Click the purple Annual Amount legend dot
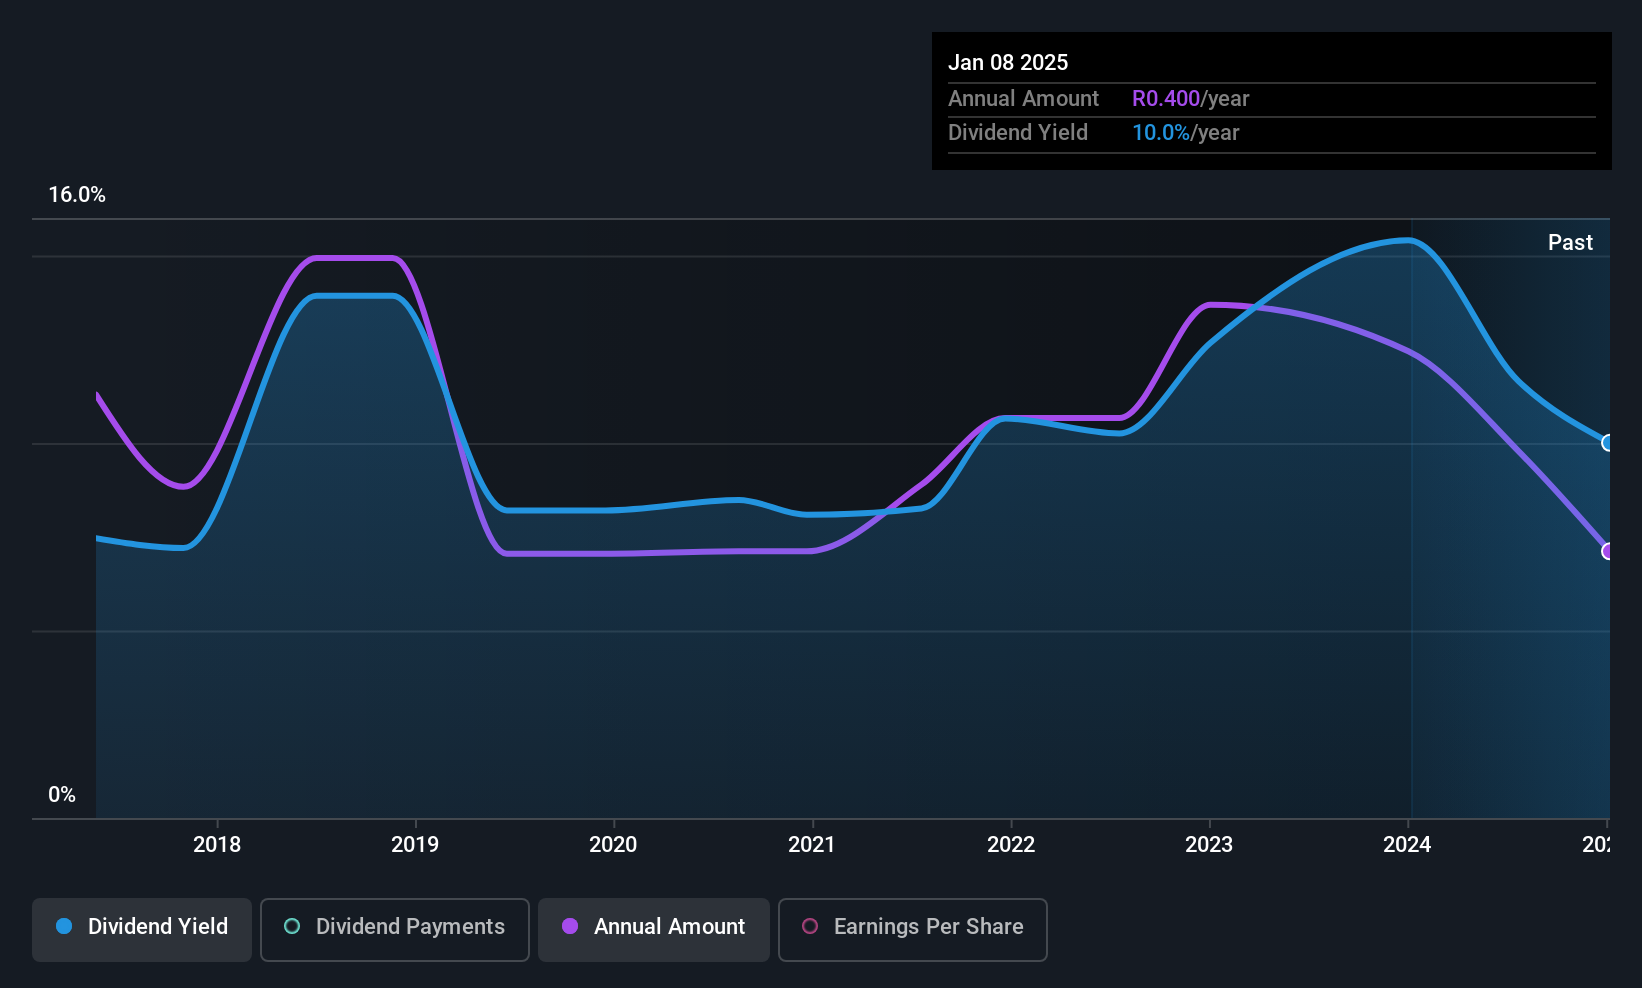 pos(570,926)
